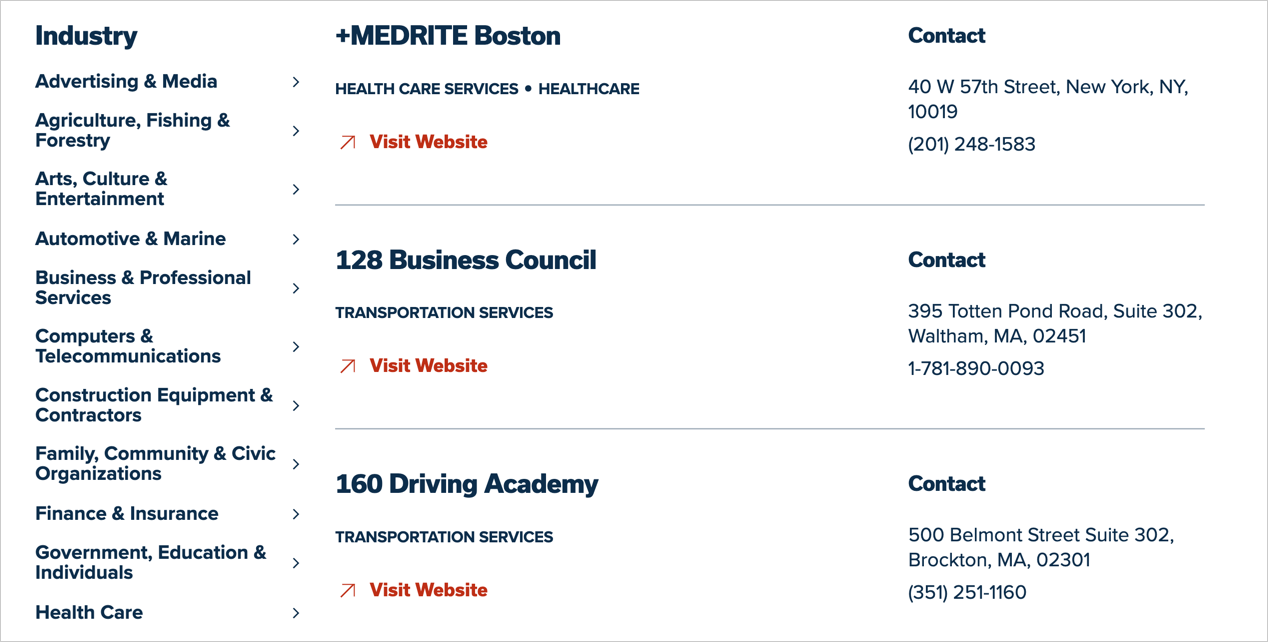
Task: Select Government, Education & Individuals category
Action: coord(151,563)
